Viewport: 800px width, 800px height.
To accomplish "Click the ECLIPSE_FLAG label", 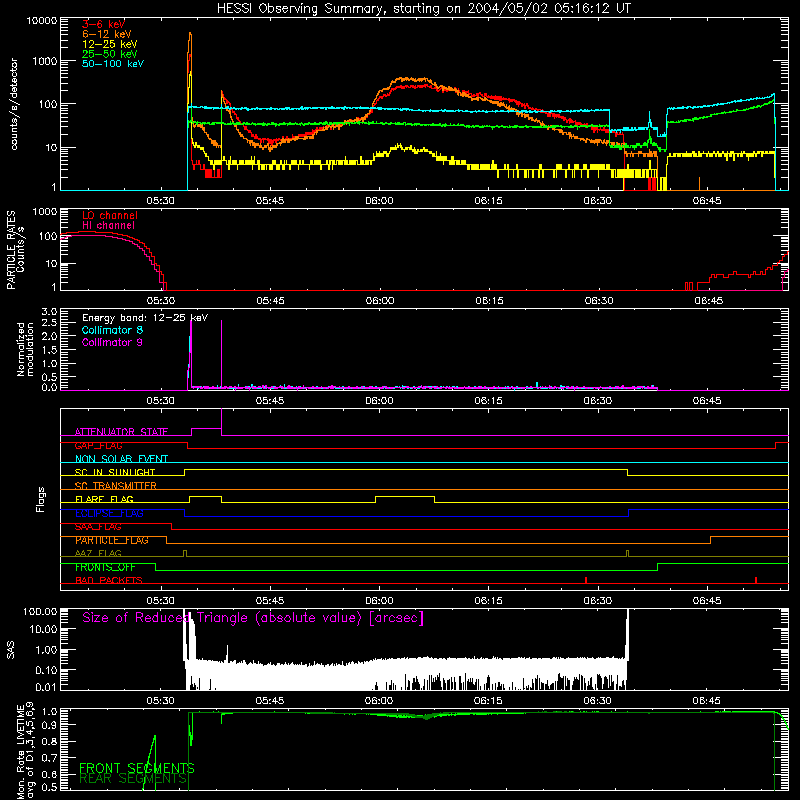I will pyautogui.click(x=109, y=513).
